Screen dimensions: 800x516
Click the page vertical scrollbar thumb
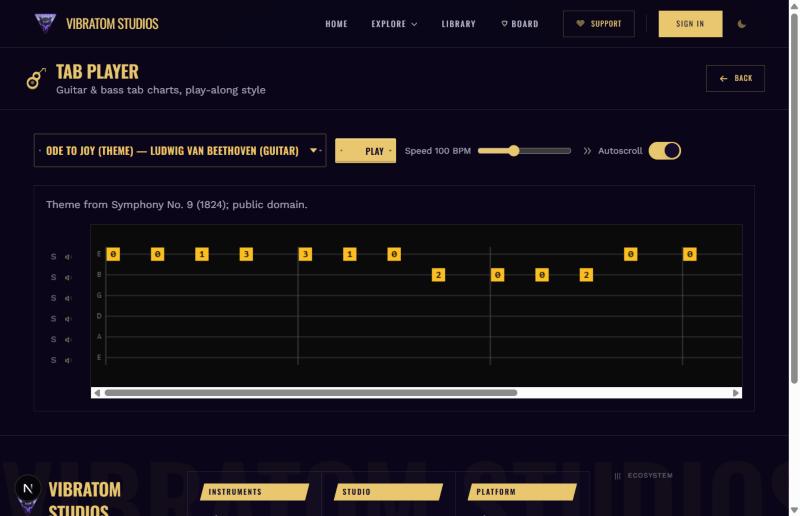pyautogui.click(x=794, y=198)
